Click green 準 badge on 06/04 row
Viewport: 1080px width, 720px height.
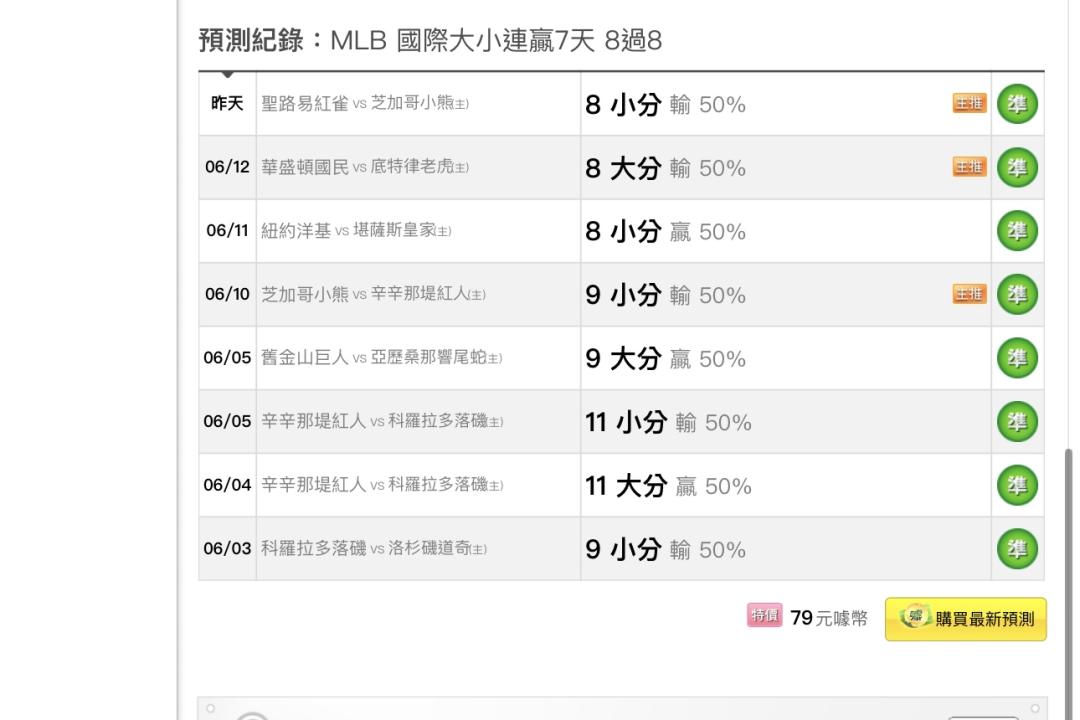pyautogui.click(x=1017, y=485)
